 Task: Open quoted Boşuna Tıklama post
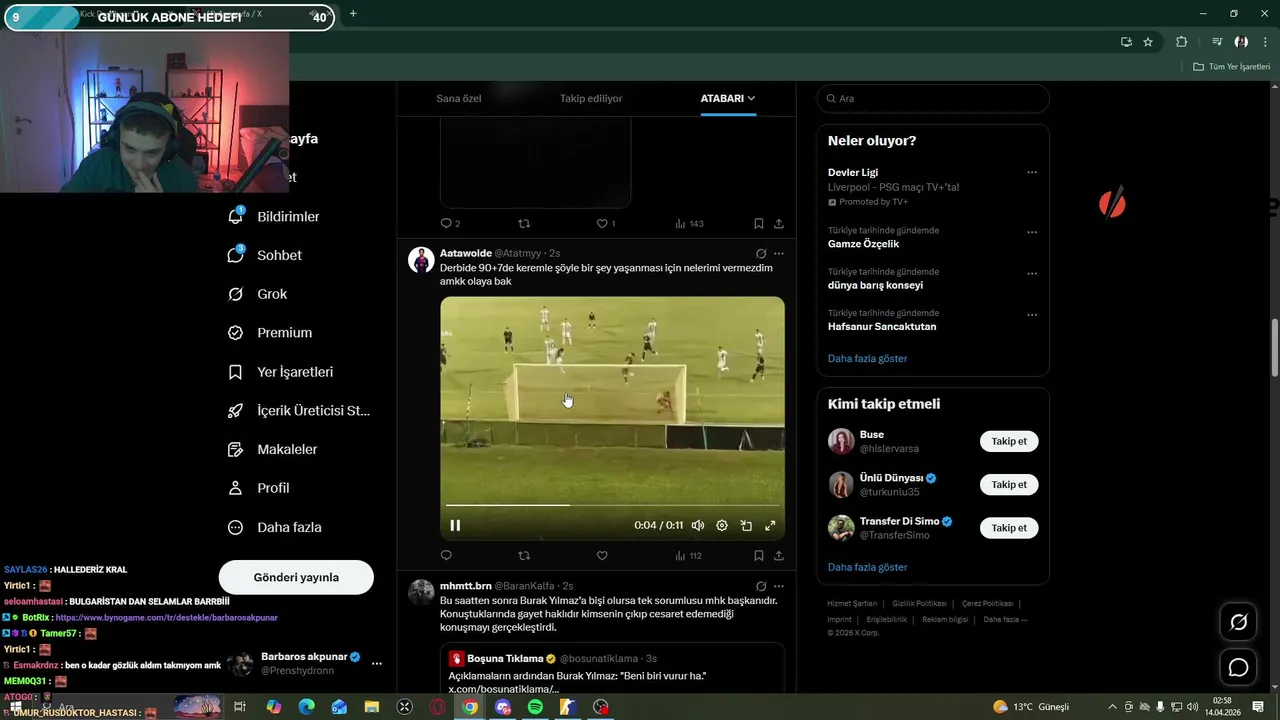point(612,669)
